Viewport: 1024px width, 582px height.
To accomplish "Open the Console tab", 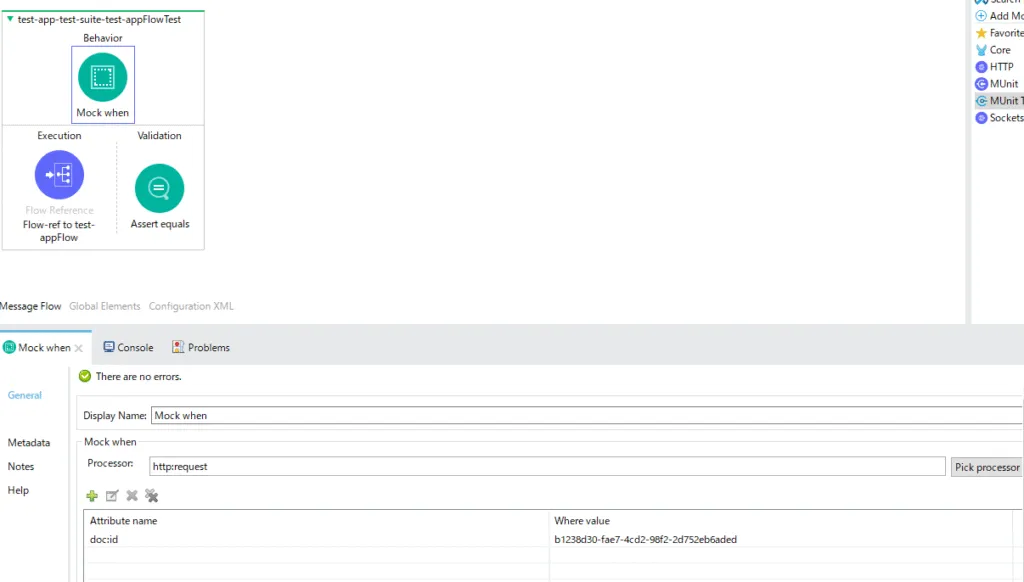I will [x=128, y=348].
